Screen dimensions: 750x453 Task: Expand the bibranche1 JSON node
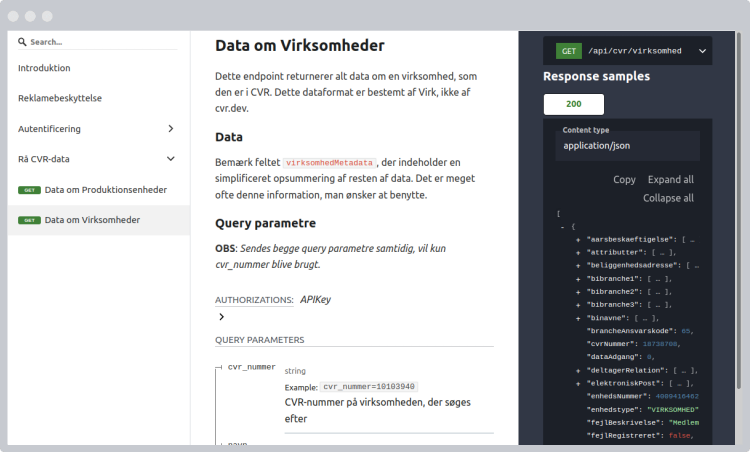pyautogui.click(x=578, y=279)
